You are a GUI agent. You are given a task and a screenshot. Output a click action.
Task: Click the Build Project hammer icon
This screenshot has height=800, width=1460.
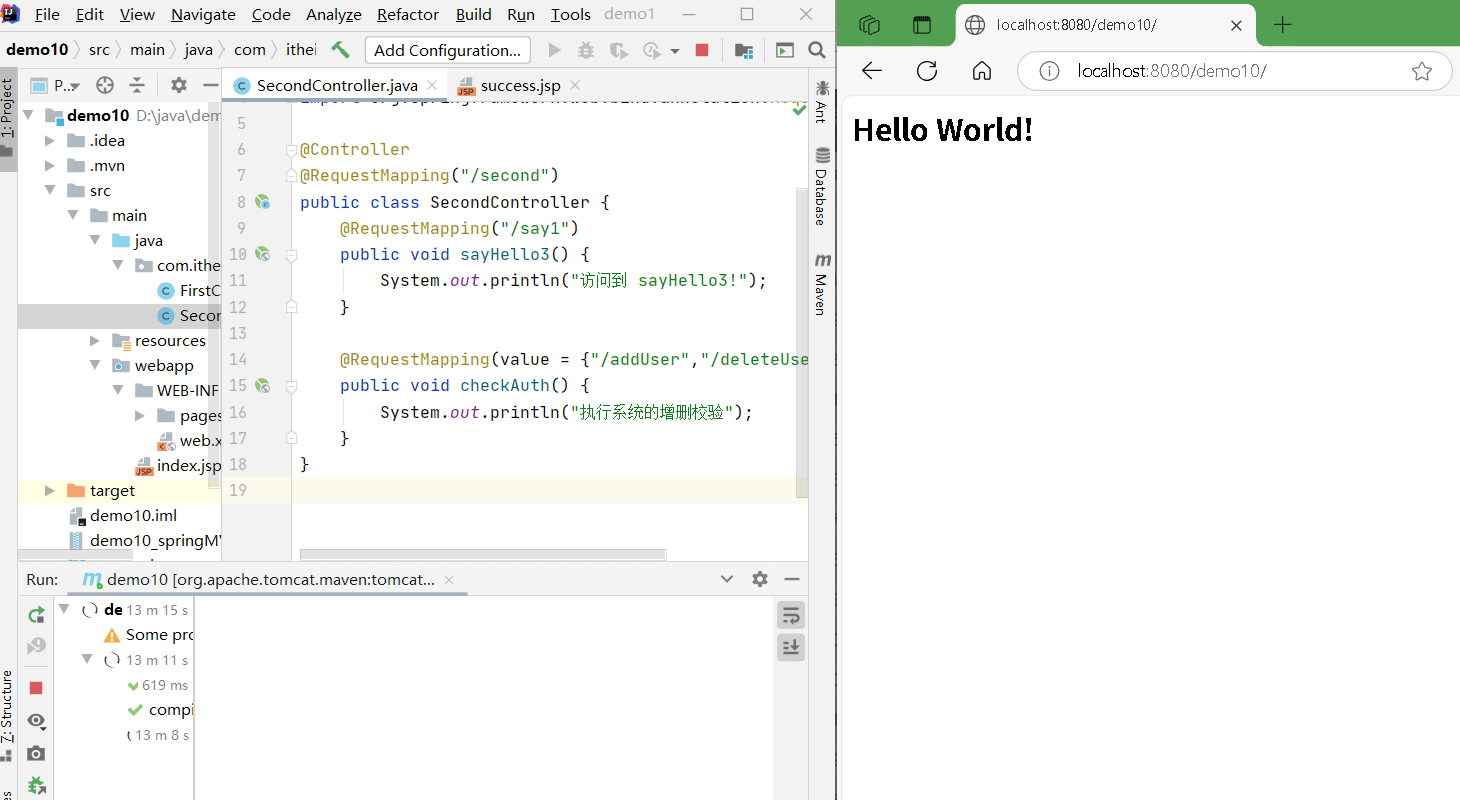(341, 50)
